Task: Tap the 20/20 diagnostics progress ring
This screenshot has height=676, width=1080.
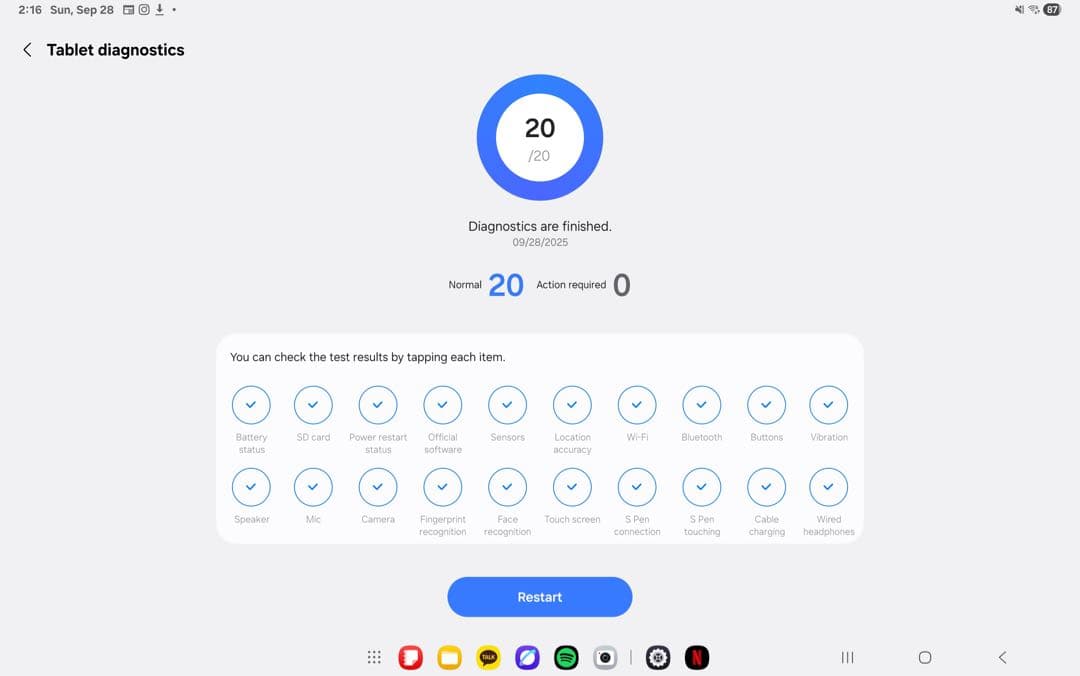Action: pos(540,137)
